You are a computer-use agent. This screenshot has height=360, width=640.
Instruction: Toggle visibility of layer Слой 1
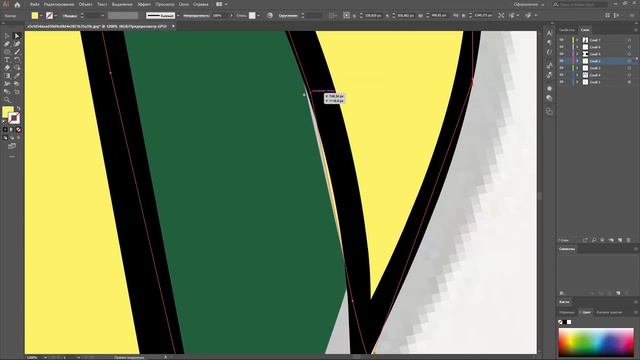pos(562,82)
